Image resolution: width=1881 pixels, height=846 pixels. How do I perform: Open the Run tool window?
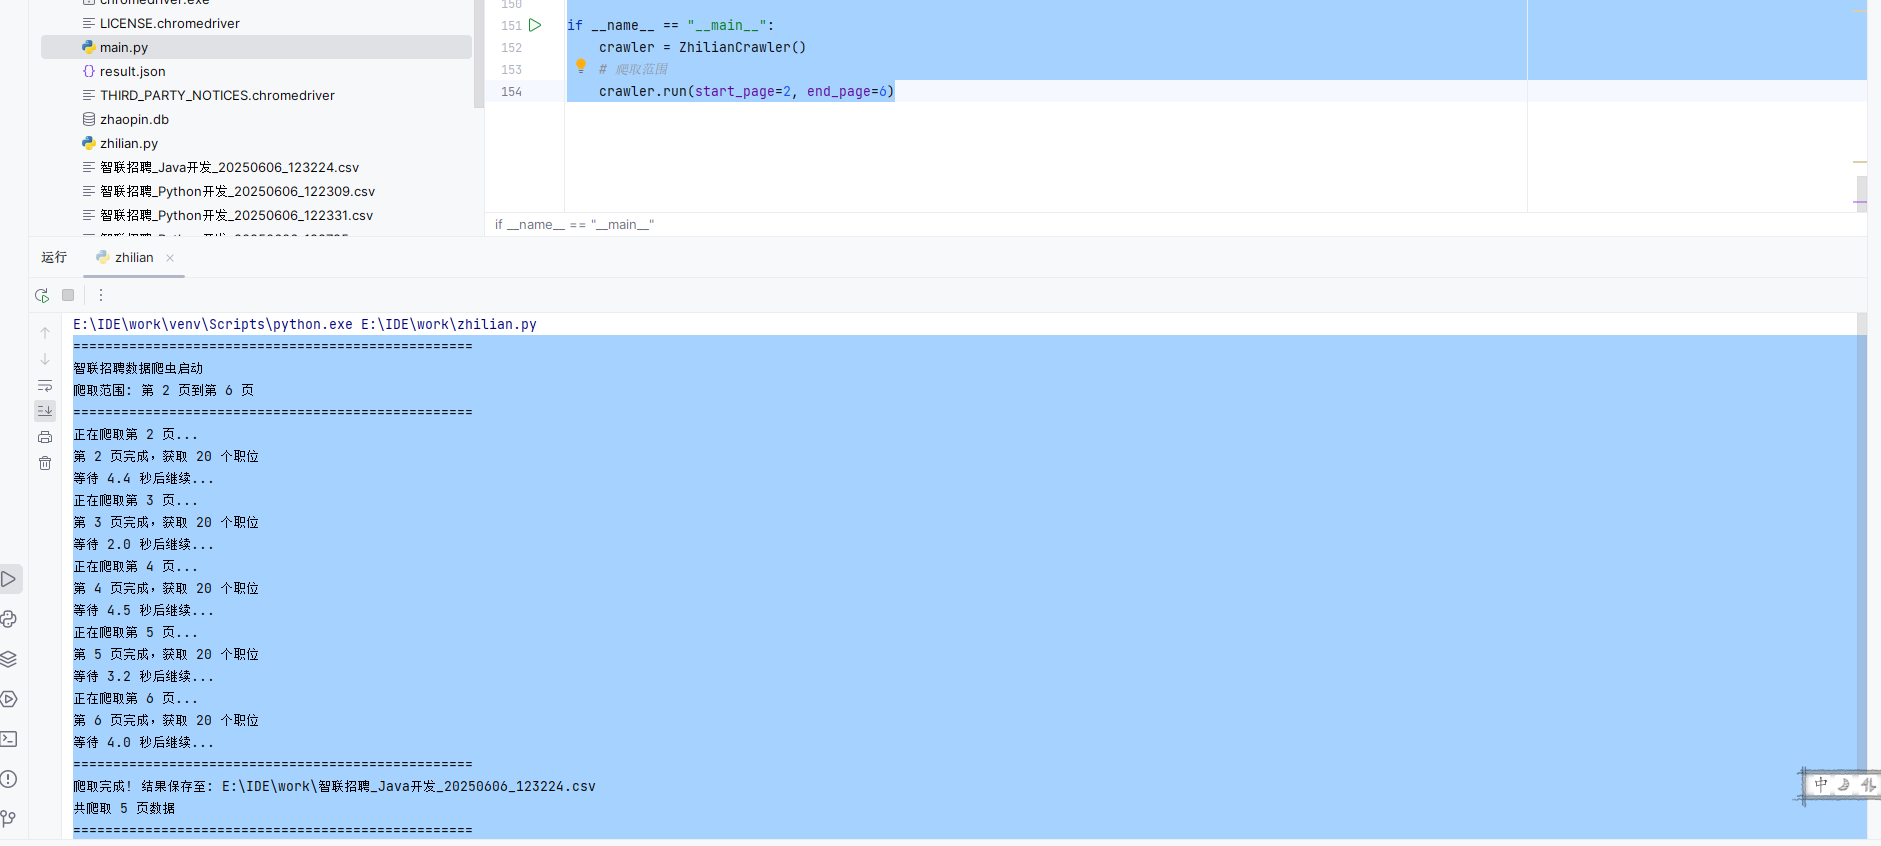(9, 579)
